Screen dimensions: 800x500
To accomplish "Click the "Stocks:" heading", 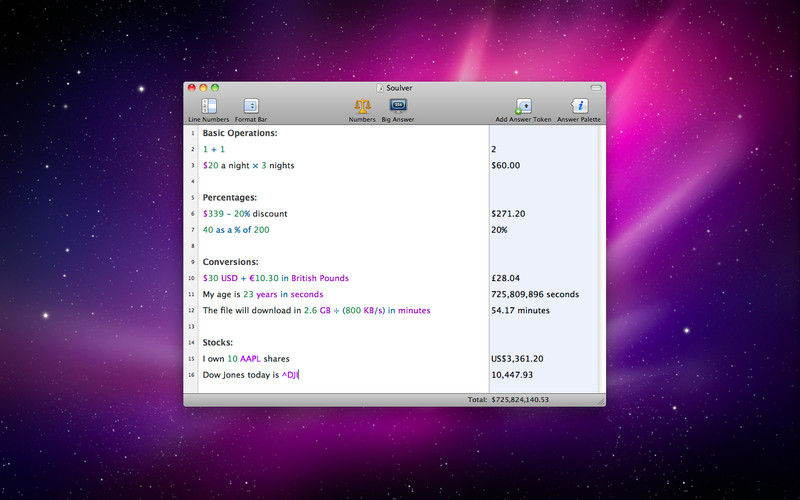I will point(217,342).
